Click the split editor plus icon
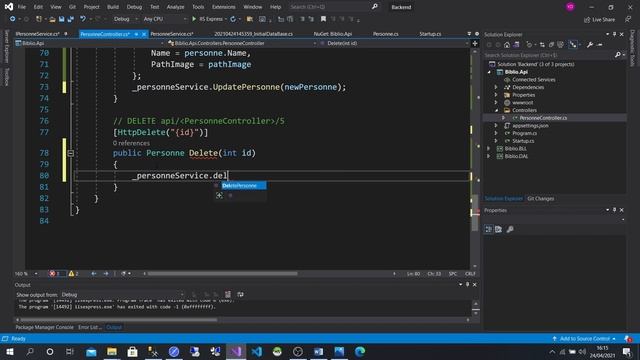The height and width of the screenshot is (360, 640). 475,43
